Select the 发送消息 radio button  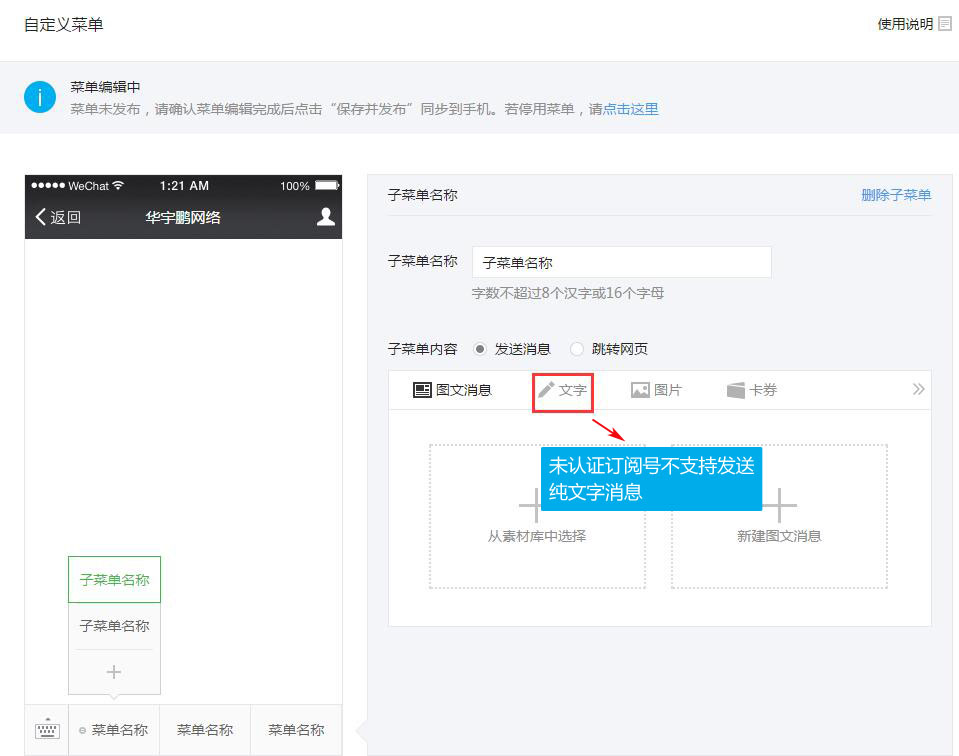tap(480, 349)
